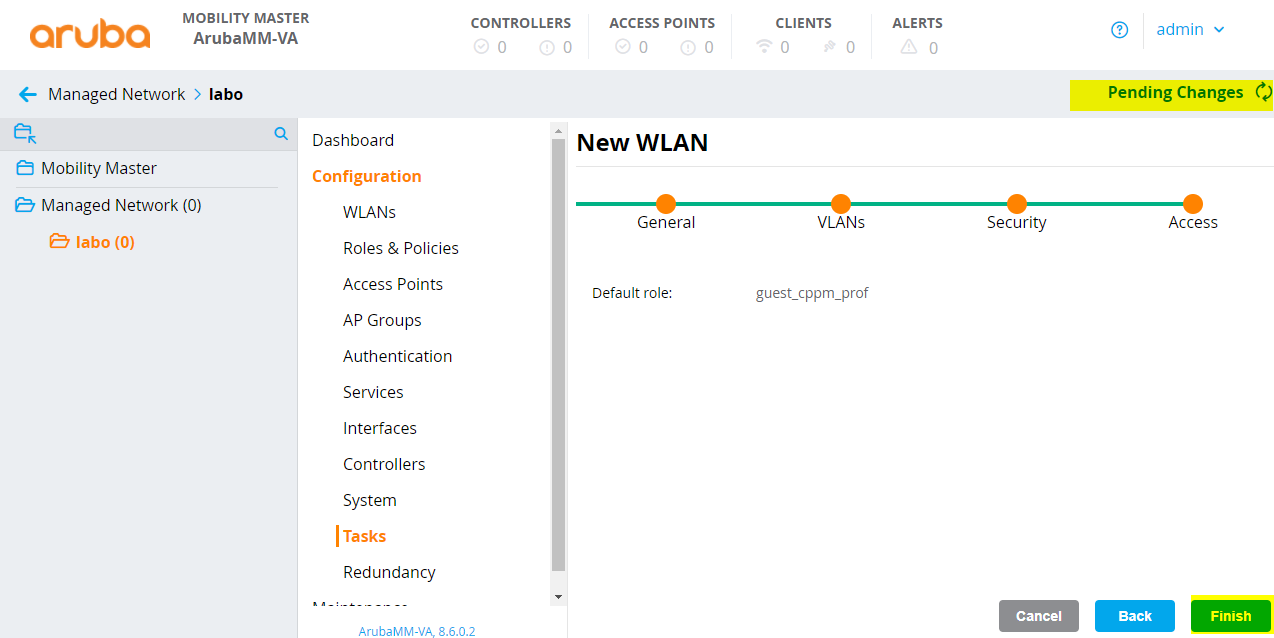Viewport: 1274px width, 638px height.
Task: Click the CLIENTS header label
Action: pos(803,23)
